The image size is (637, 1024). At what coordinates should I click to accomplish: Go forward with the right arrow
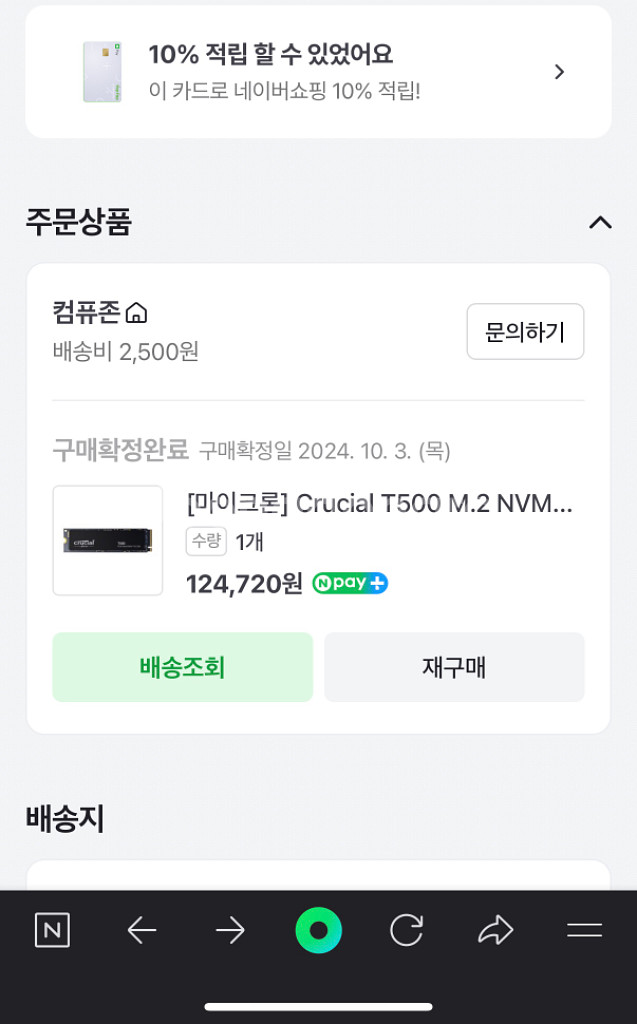pyautogui.click(x=230, y=931)
